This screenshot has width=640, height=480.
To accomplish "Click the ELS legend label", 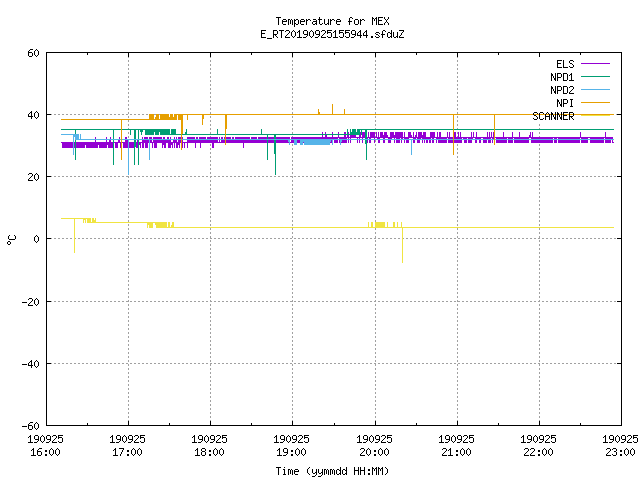I will 565,64.
